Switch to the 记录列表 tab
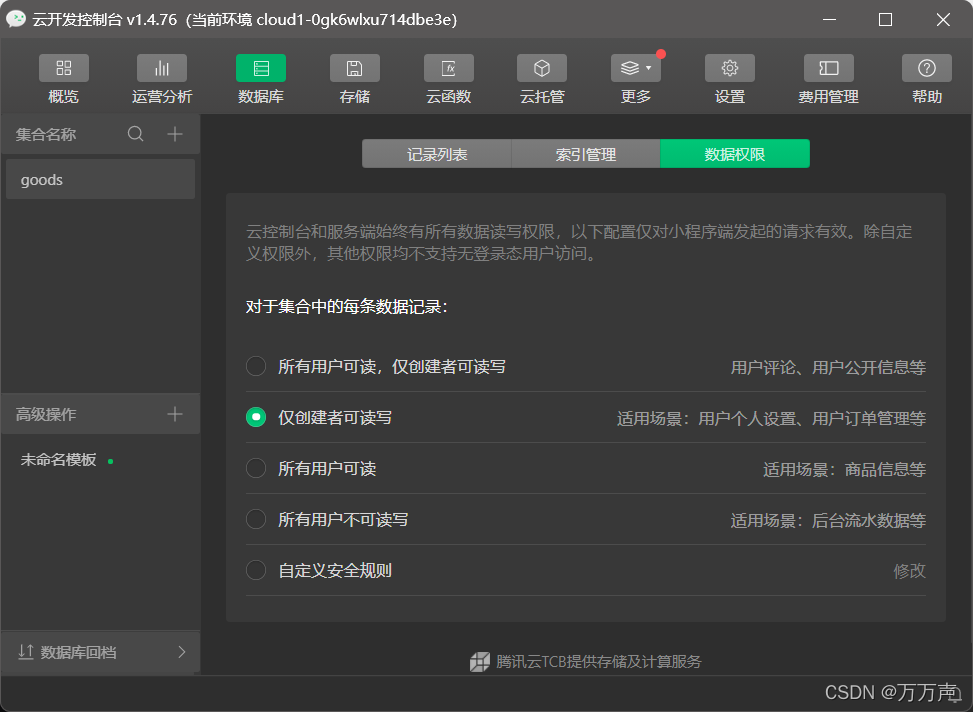Image resolution: width=973 pixels, height=712 pixels. click(435, 153)
